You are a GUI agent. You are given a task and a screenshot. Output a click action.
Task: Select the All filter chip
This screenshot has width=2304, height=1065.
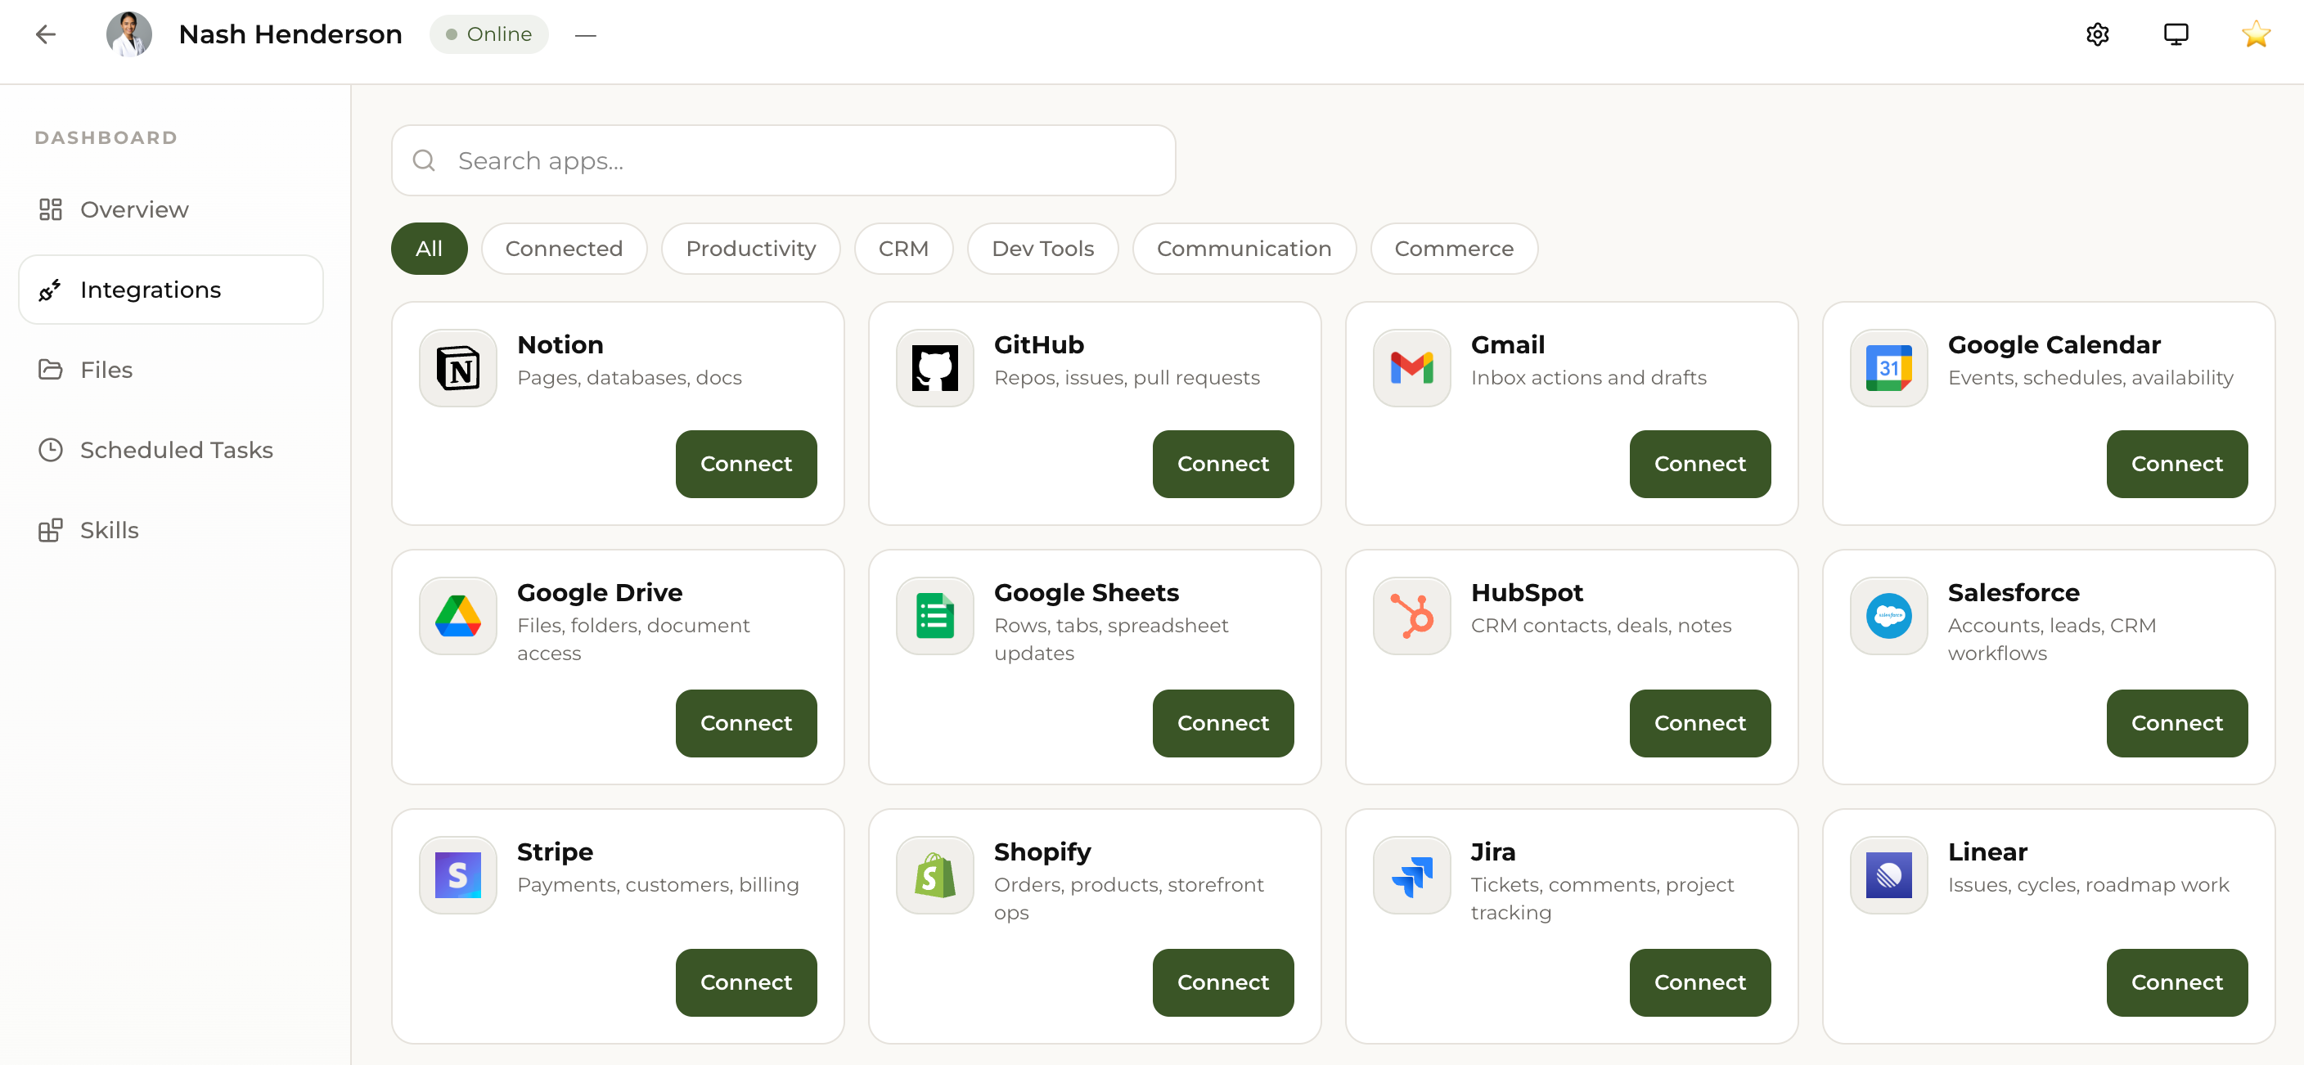coord(429,248)
